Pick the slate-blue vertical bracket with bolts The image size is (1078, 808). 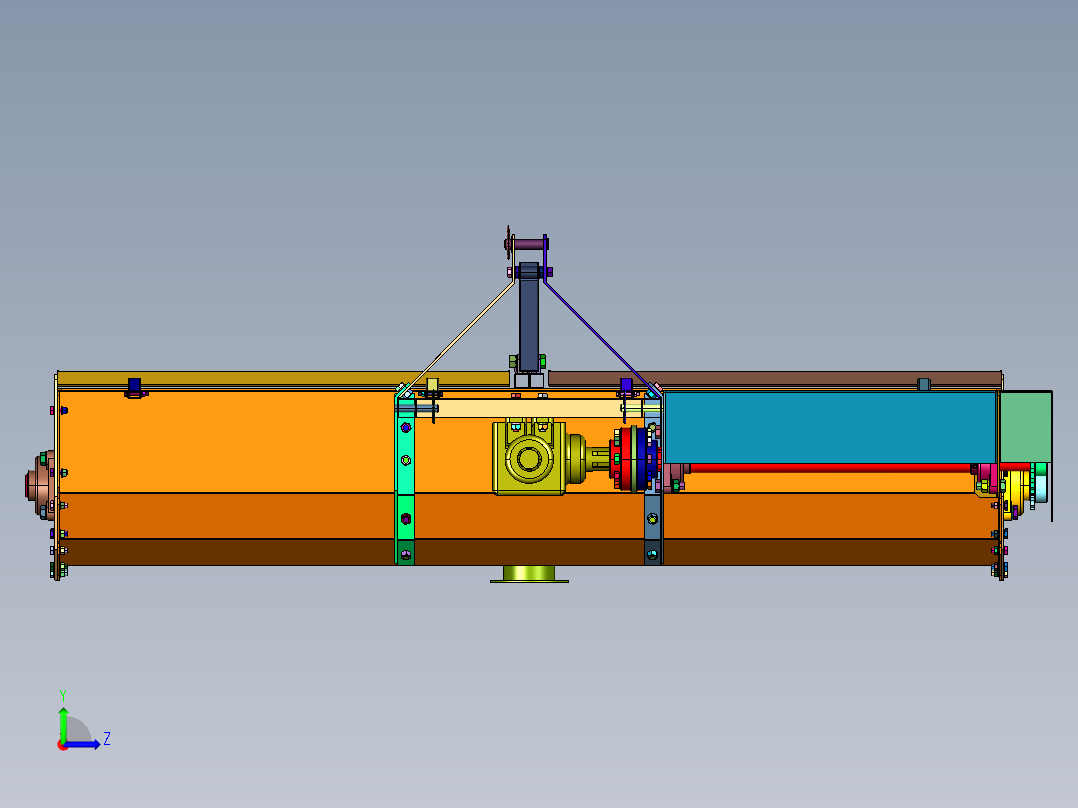click(x=652, y=481)
